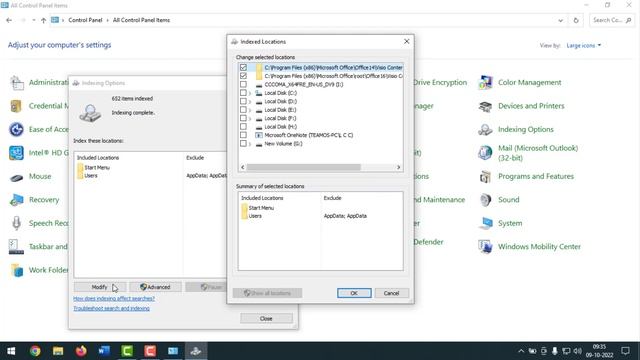
Task: Expand the Local Disk (E:) tree node
Action: tap(250, 110)
